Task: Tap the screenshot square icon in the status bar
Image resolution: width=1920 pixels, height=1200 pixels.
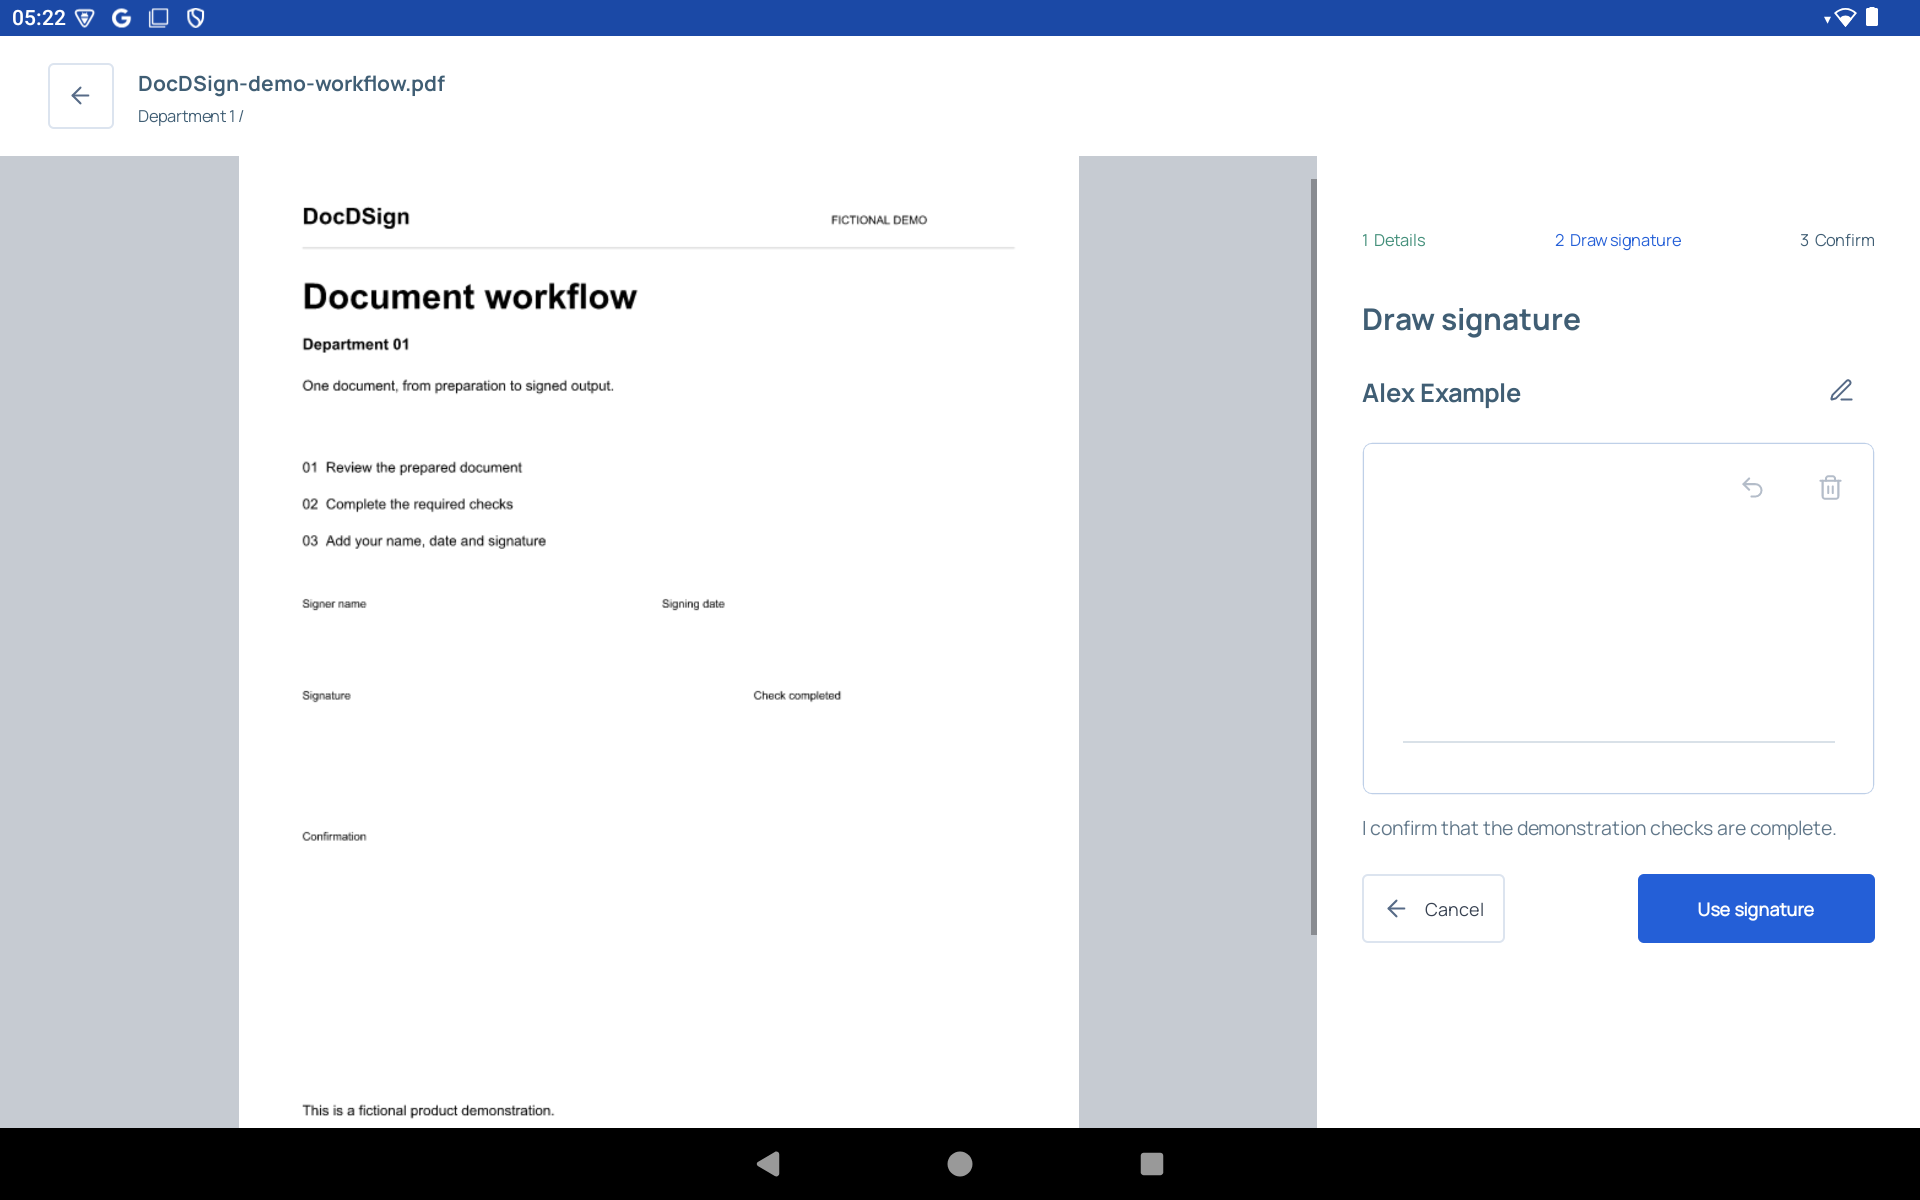Action: 158,18
